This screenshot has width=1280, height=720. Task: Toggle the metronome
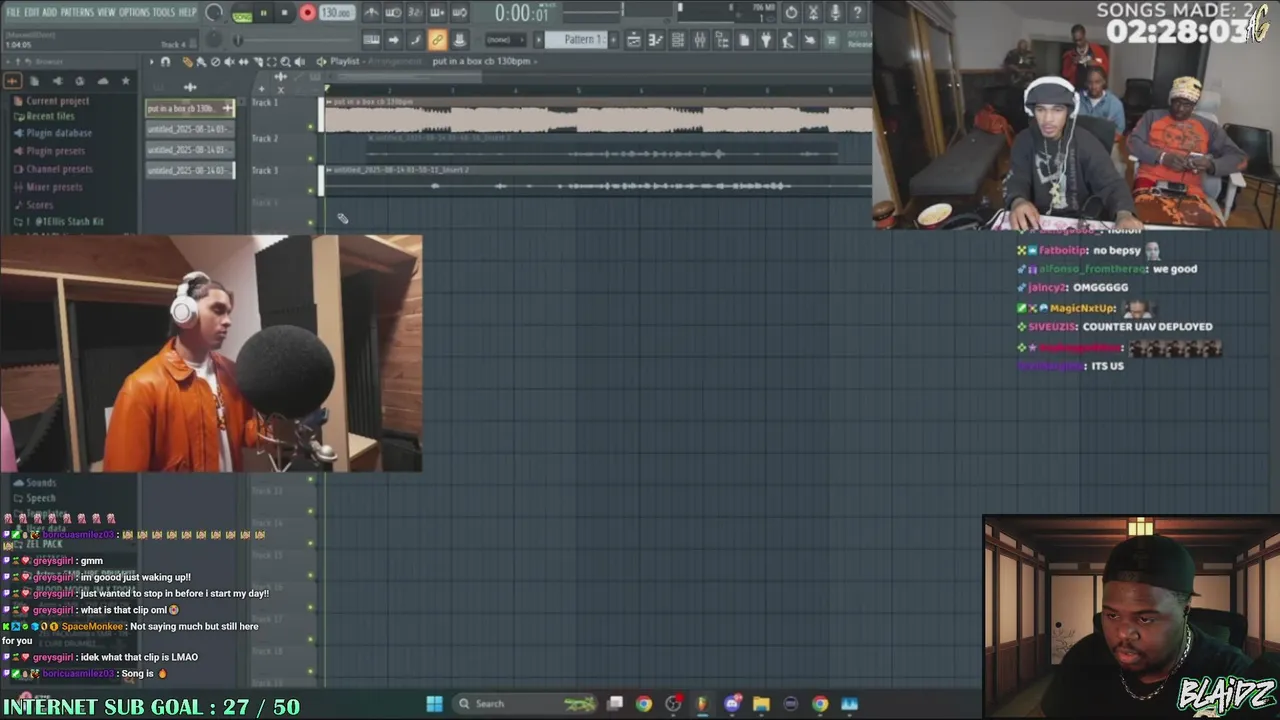coord(372,13)
